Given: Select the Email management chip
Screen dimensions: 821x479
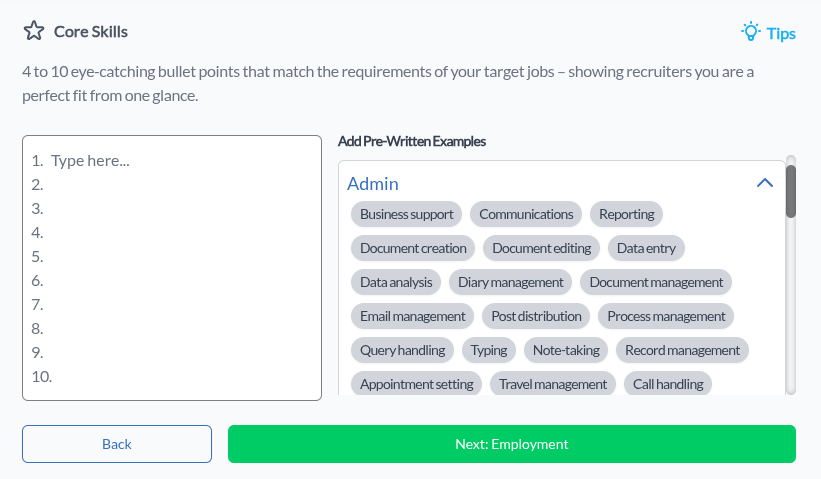Looking at the screenshot, I should tap(412, 316).
